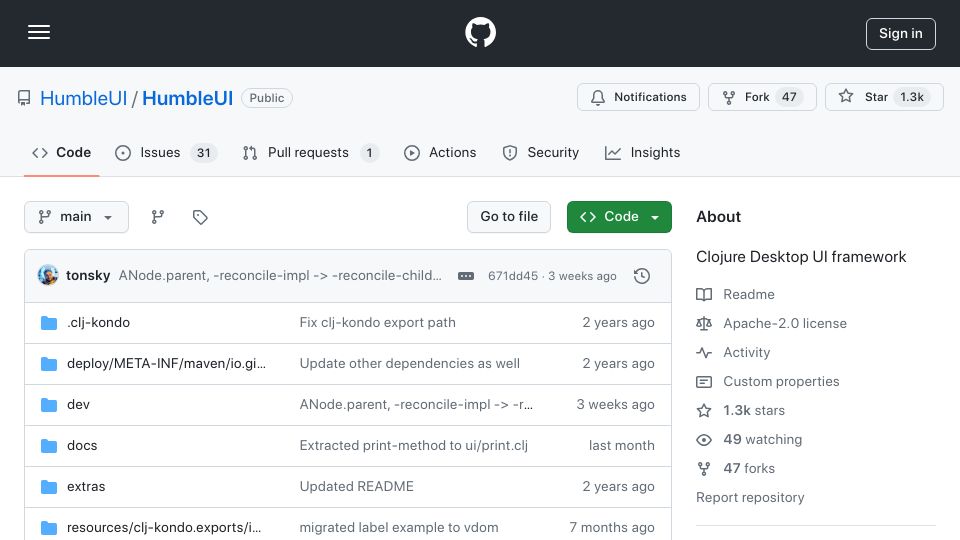The image size is (960, 540).
Task: Open the hamburger navigation menu
Action: [x=39, y=32]
